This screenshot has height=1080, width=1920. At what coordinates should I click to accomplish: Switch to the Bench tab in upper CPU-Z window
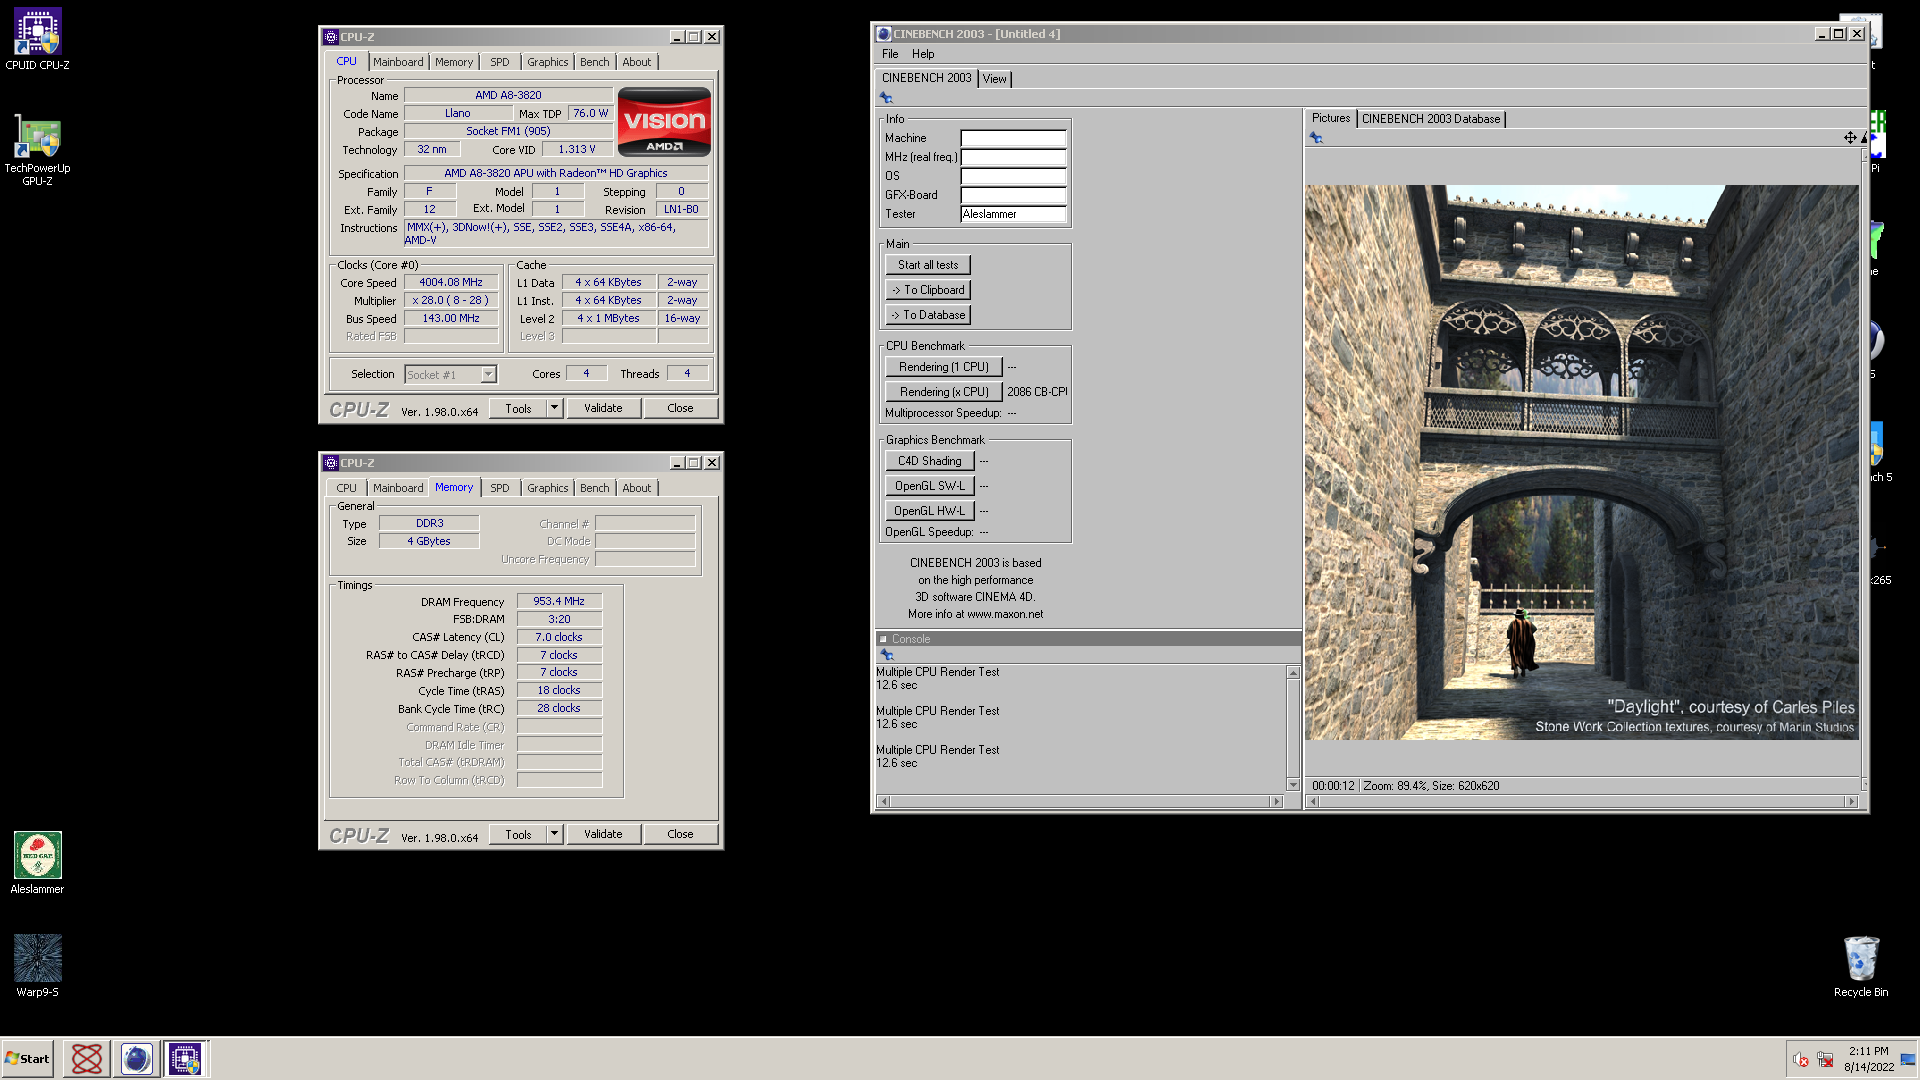coord(594,62)
